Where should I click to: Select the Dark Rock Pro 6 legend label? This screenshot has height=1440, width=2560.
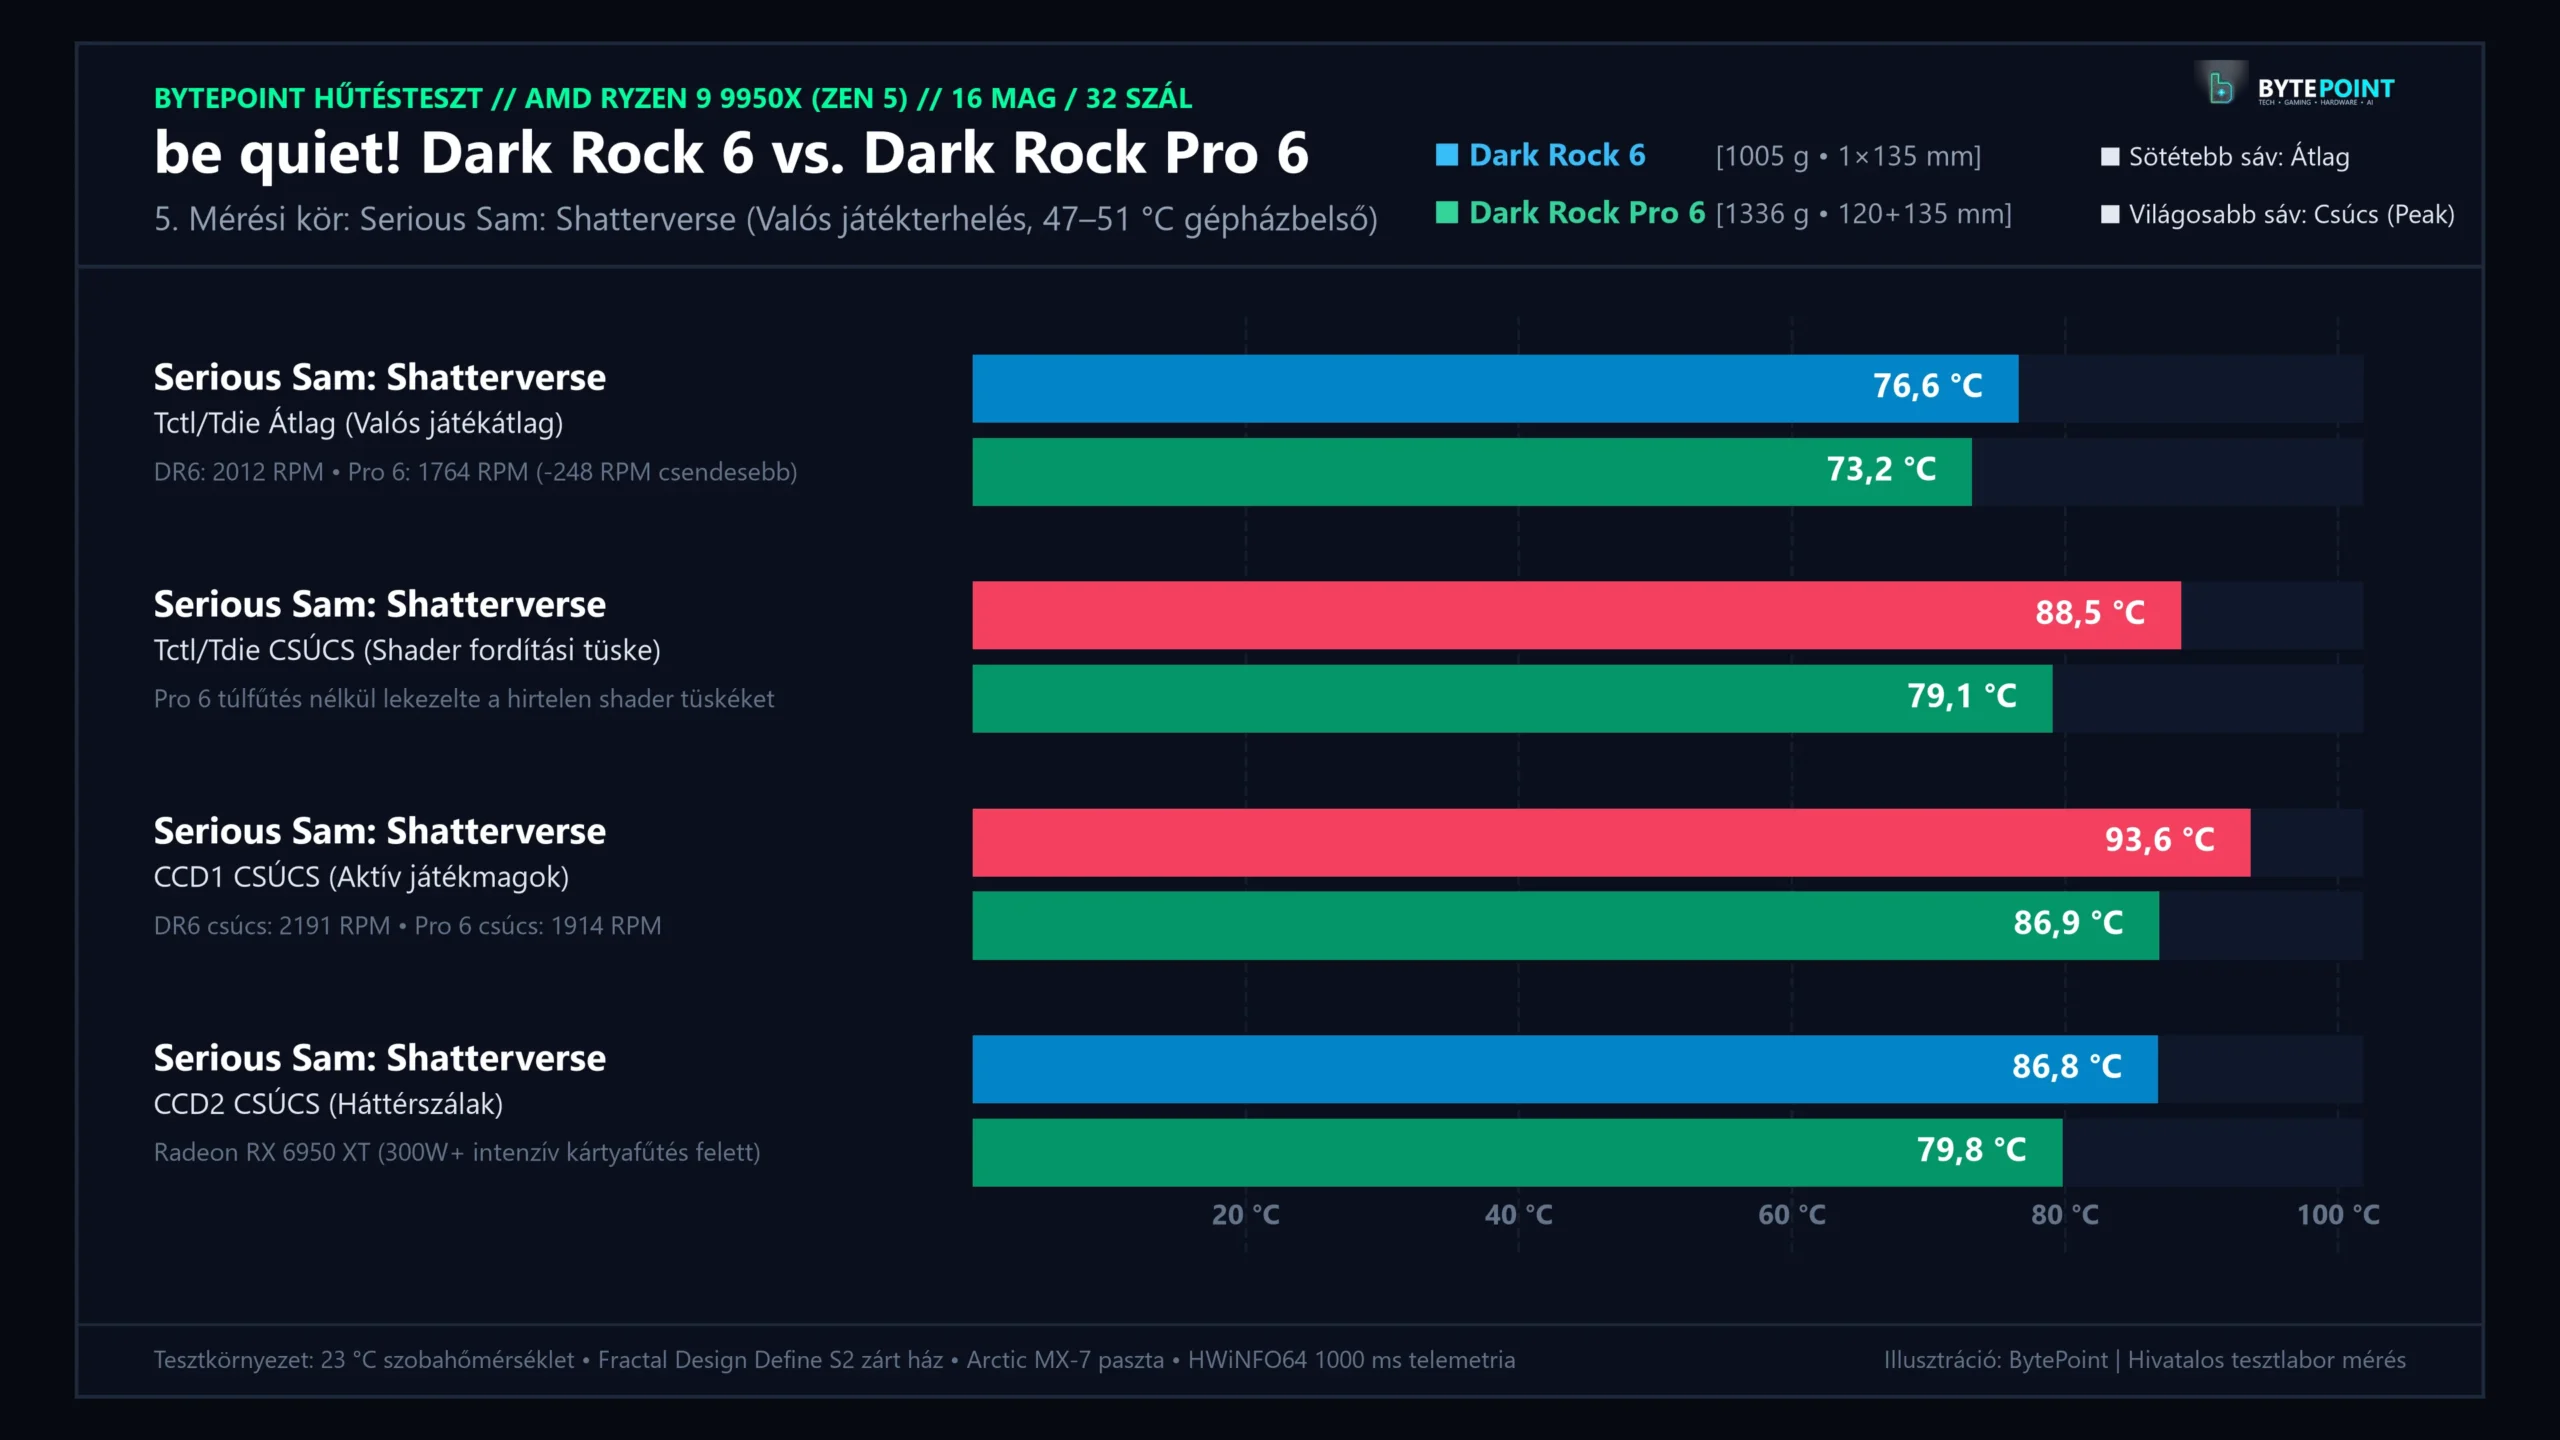tap(1587, 212)
